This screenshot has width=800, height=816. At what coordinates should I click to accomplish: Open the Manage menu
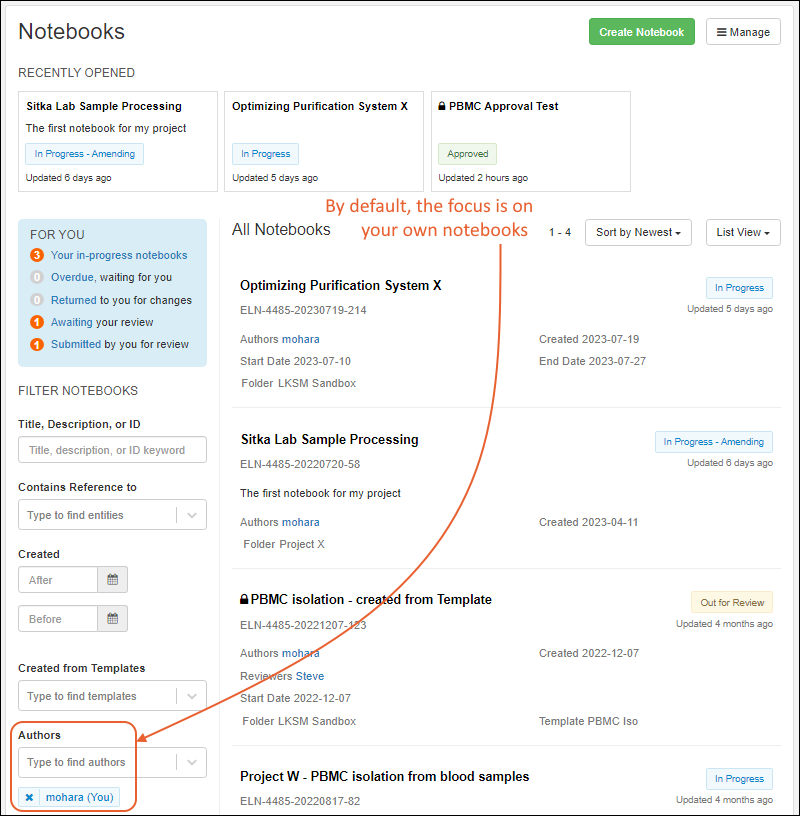743,32
